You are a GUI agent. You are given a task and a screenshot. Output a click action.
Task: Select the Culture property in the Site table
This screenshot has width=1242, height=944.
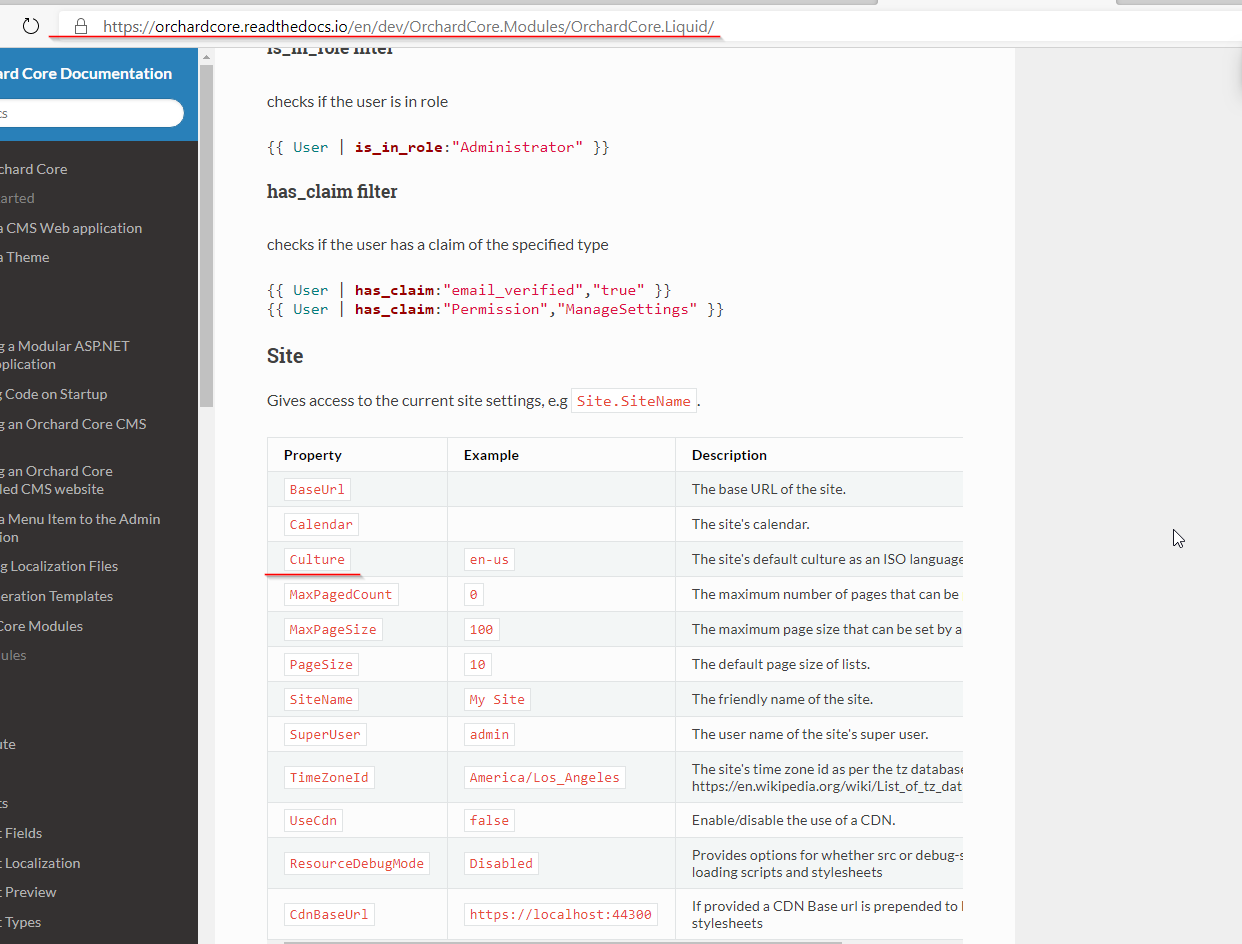pos(317,559)
